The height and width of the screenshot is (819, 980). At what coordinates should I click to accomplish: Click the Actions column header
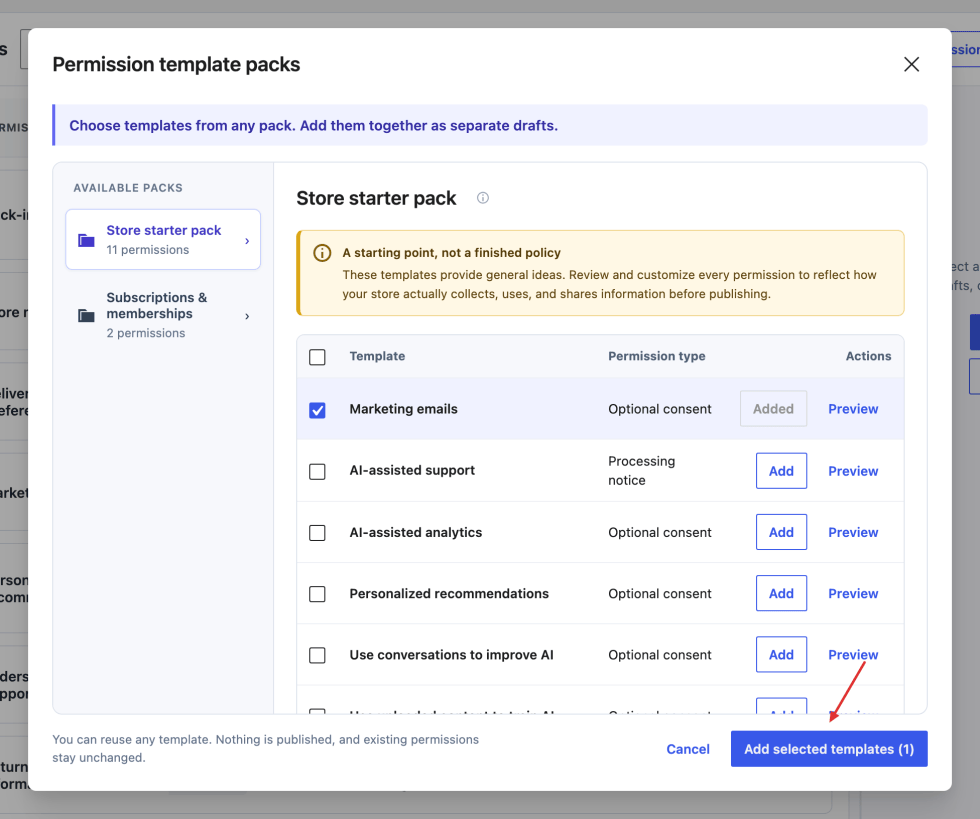point(868,356)
